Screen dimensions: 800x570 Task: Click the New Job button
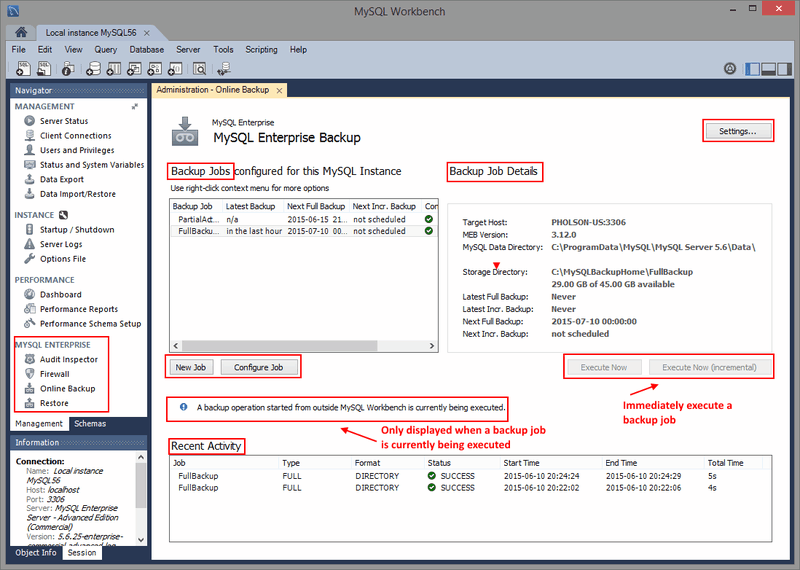click(191, 367)
